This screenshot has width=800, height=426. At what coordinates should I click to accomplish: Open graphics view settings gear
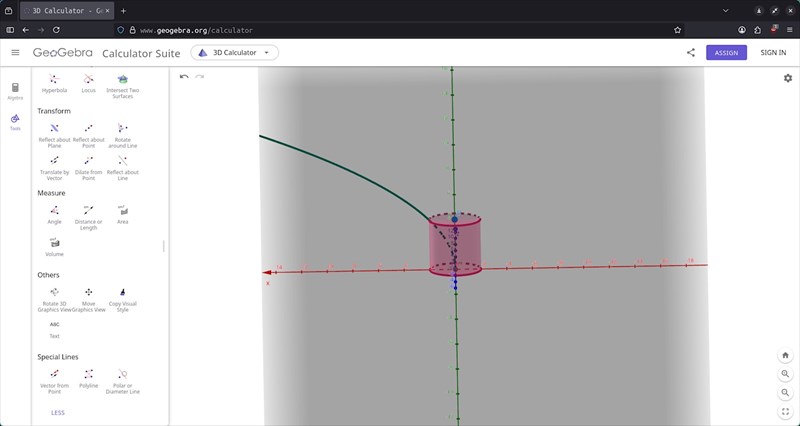coord(786,78)
